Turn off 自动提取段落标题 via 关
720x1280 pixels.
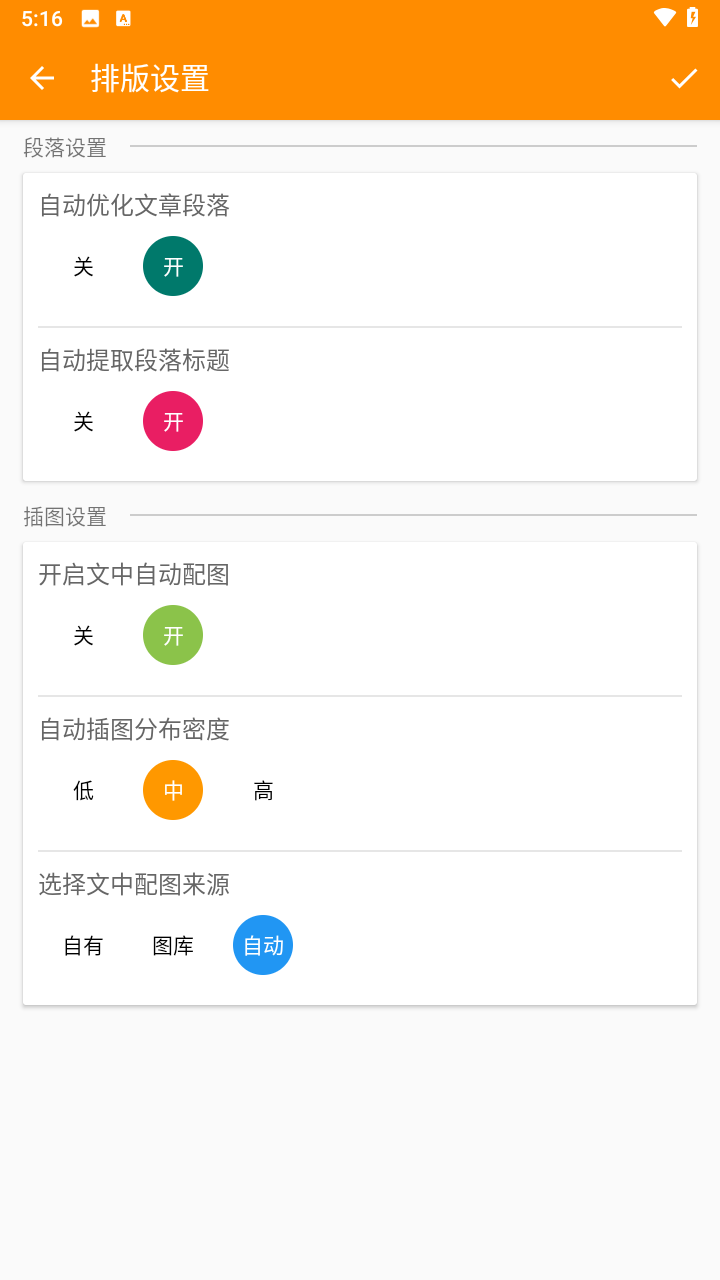pyautogui.click(x=83, y=422)
